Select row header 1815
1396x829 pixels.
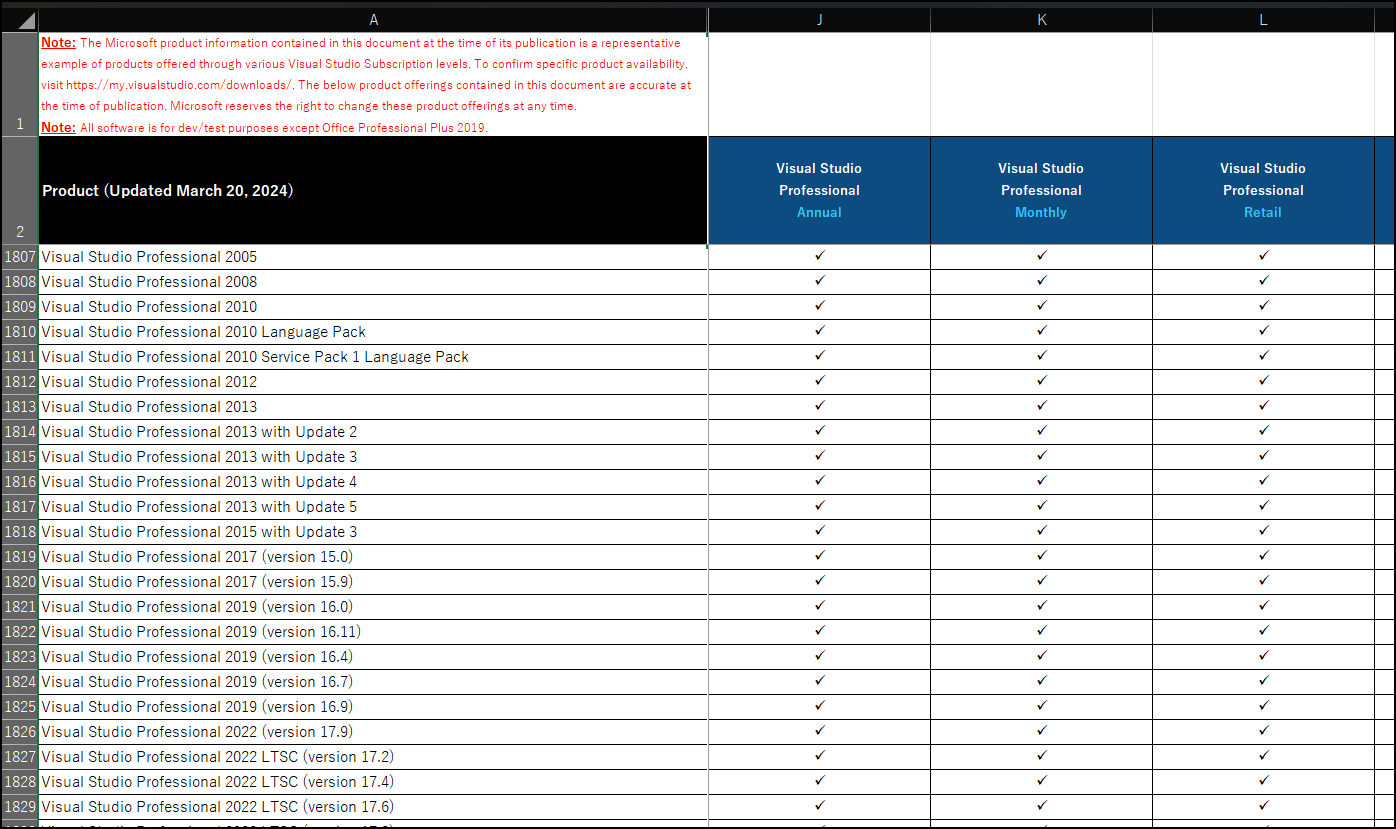tap(20, 457)
